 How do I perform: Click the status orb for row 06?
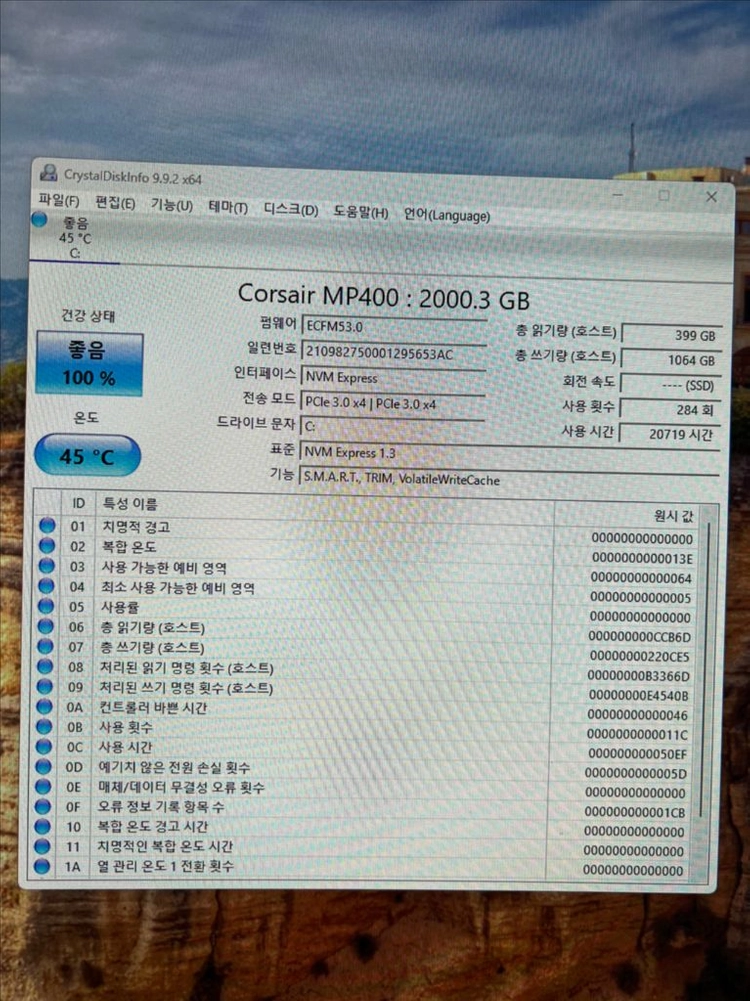point(45,626)
